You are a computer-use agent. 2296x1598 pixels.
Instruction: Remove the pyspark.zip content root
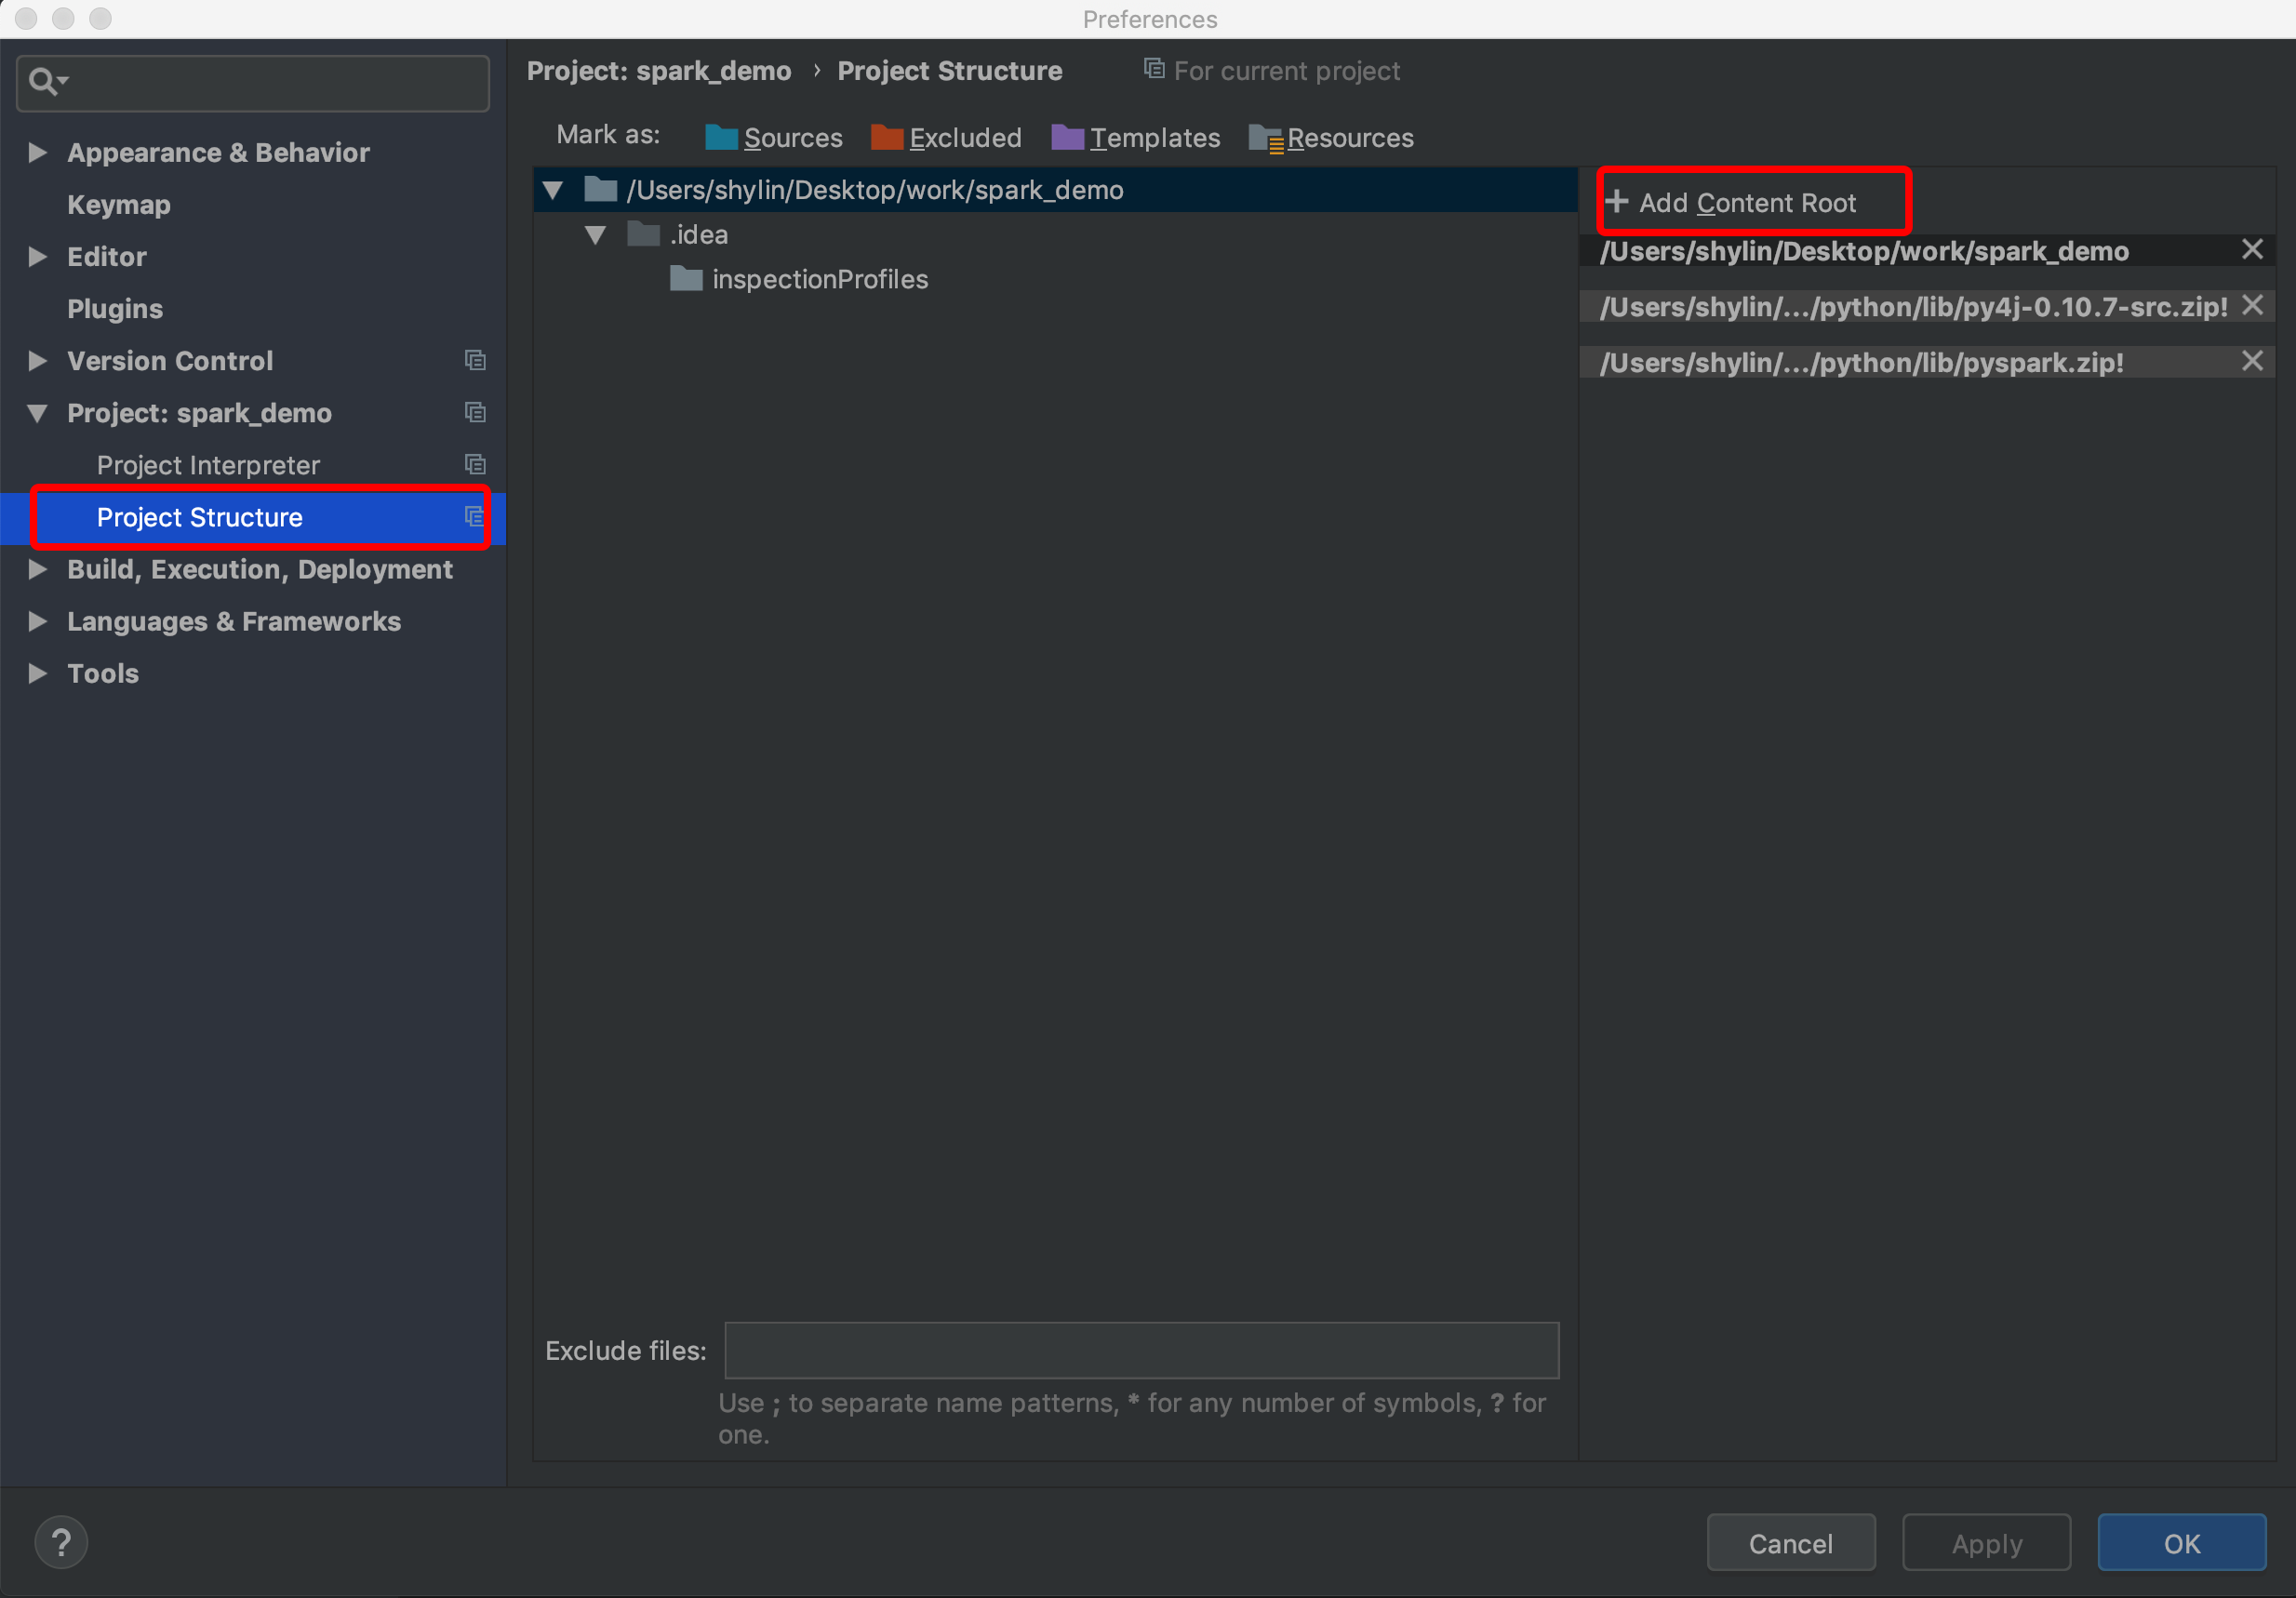click(x=2251, y=362)
